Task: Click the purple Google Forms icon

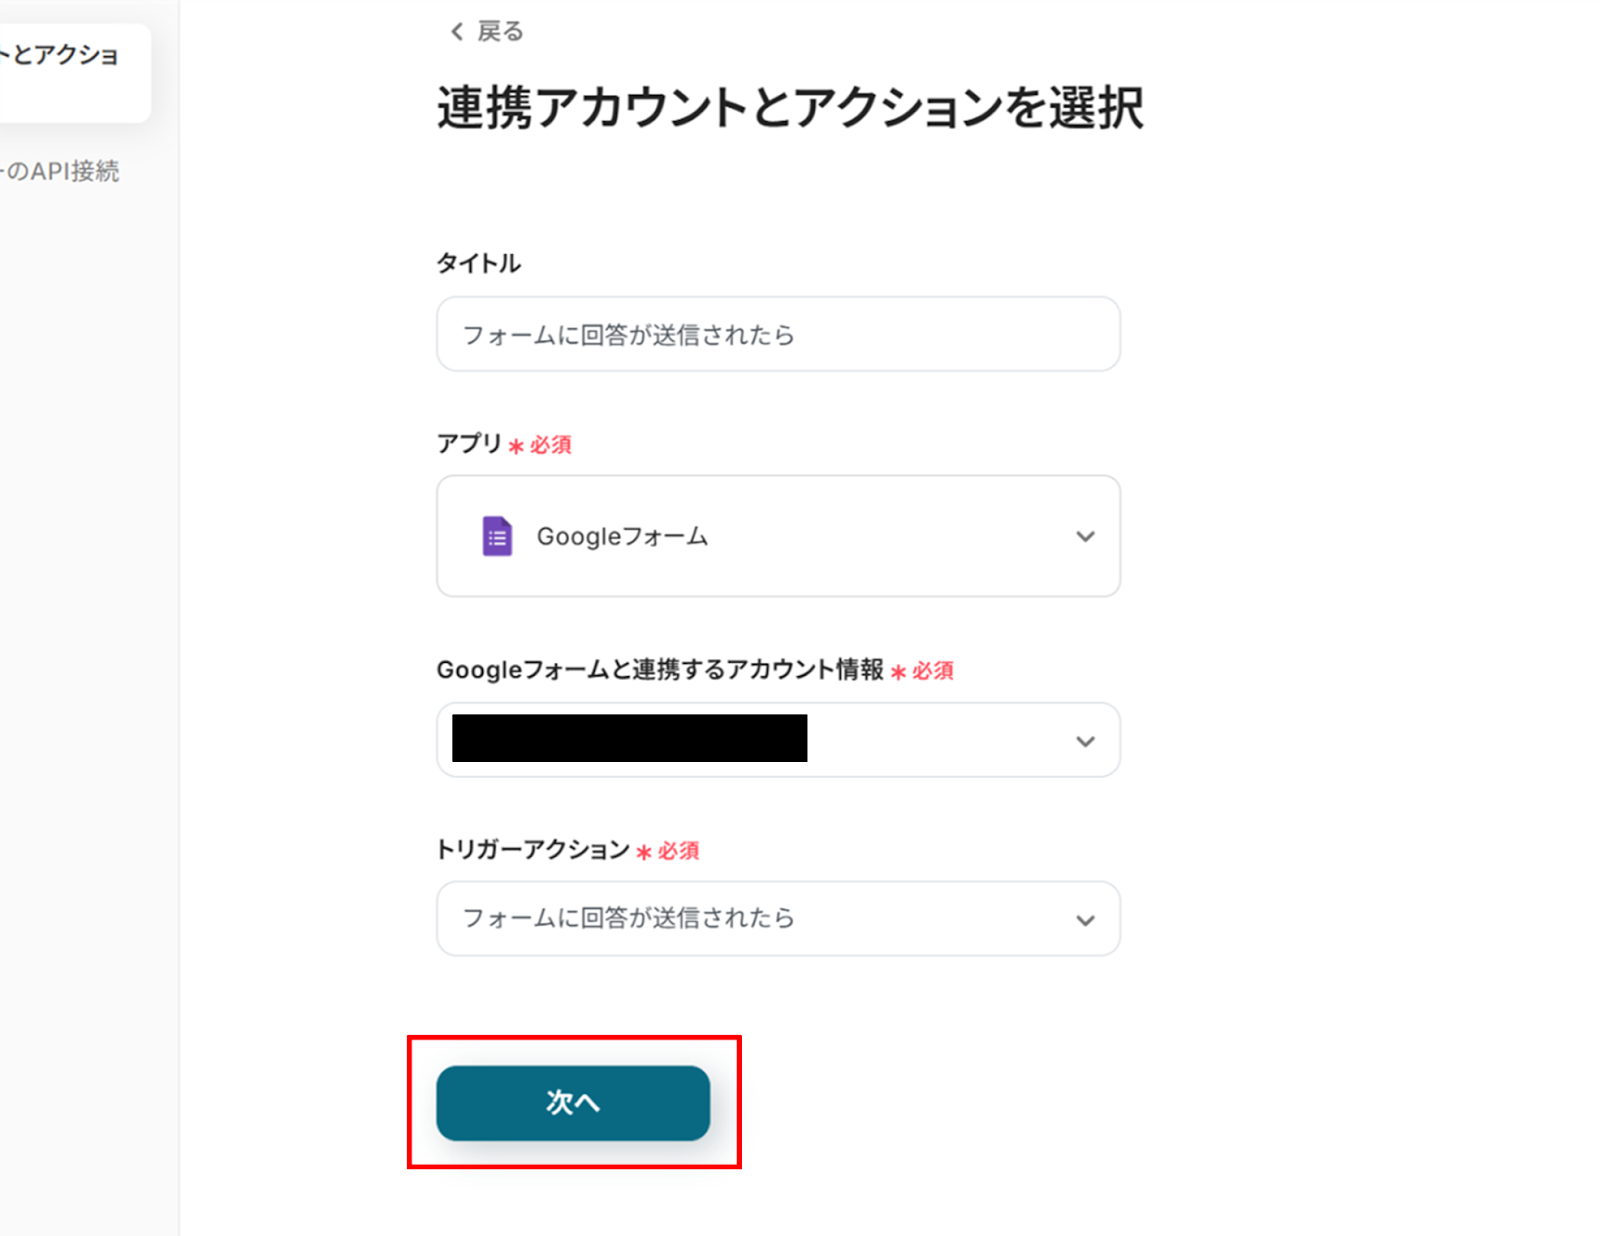Action: 497,536
